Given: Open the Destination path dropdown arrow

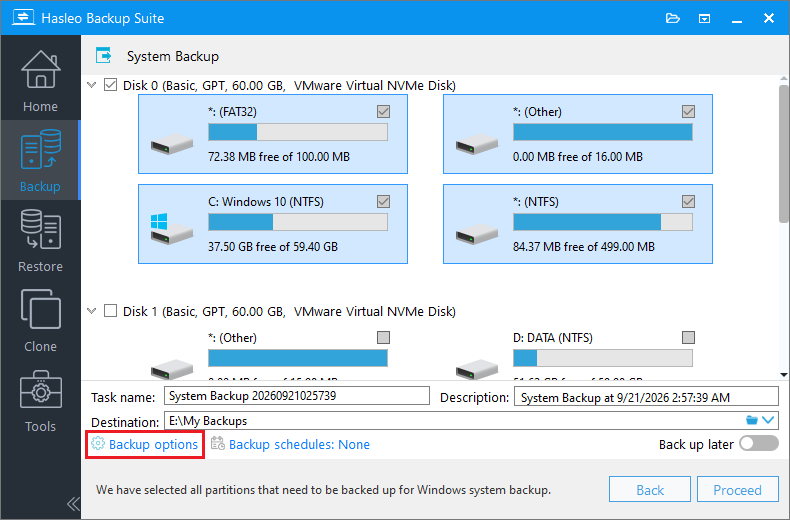Looking at the screenshot, I should pyautogui.click(x=768, y=420).
